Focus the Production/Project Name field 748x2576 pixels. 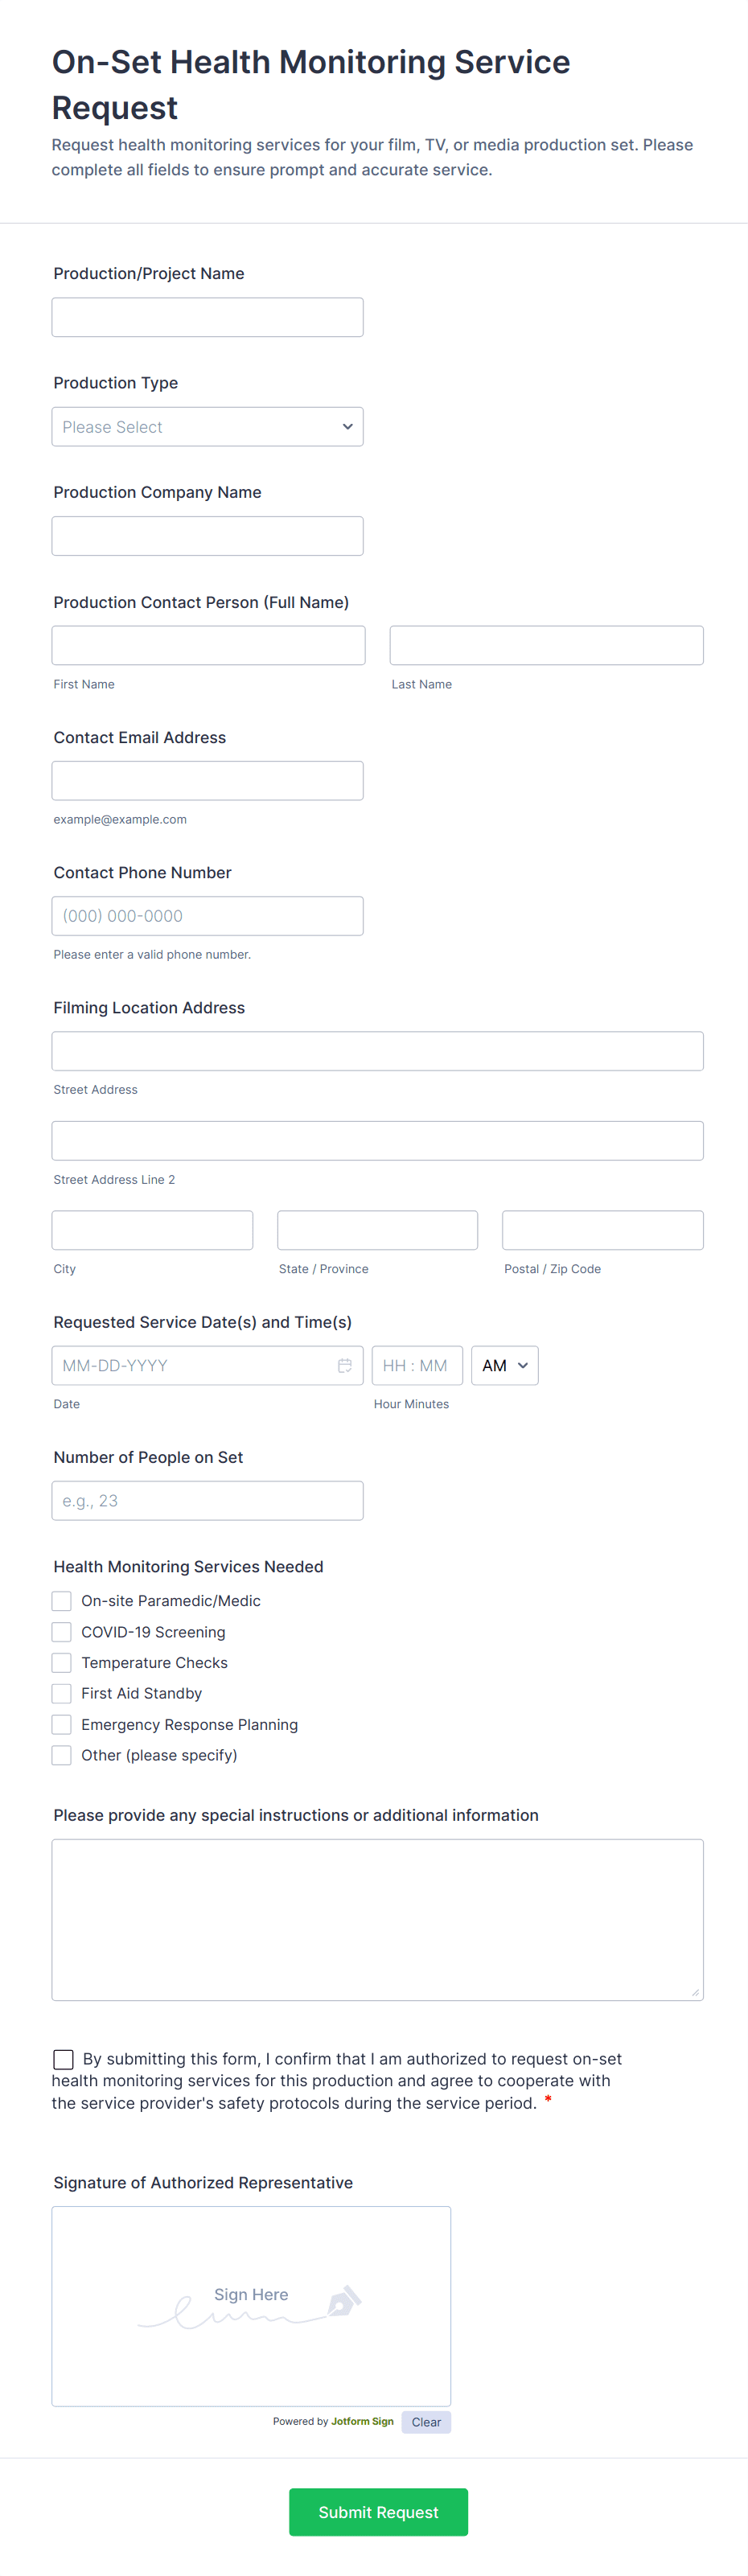(207, 317)
